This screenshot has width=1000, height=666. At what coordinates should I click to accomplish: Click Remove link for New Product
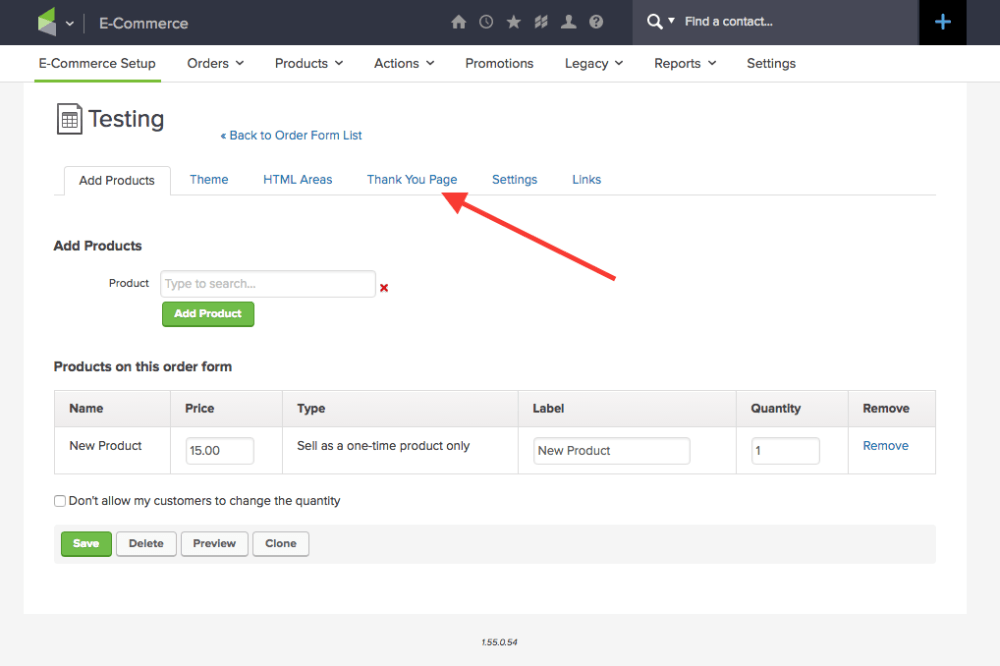click(885, 446)
